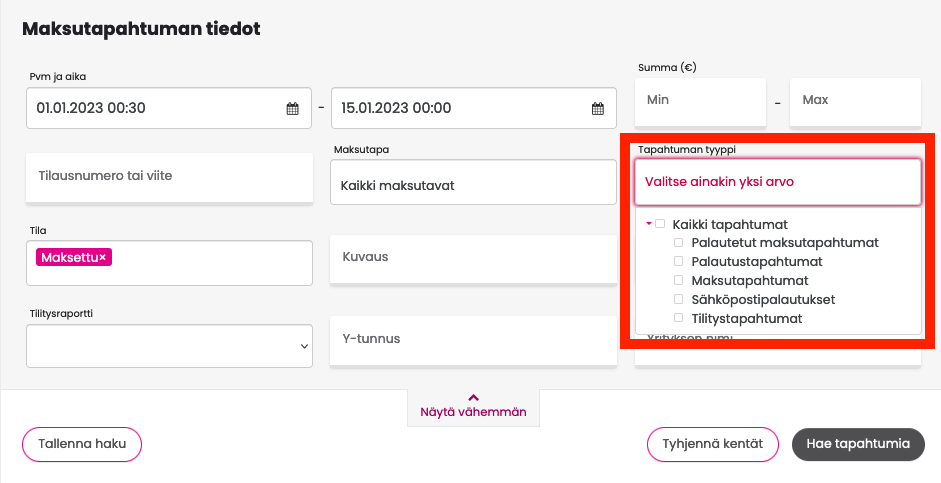941x483 pixels.
Task: Focus the Tilausnumero tai viite field
Action: [169, 177]
